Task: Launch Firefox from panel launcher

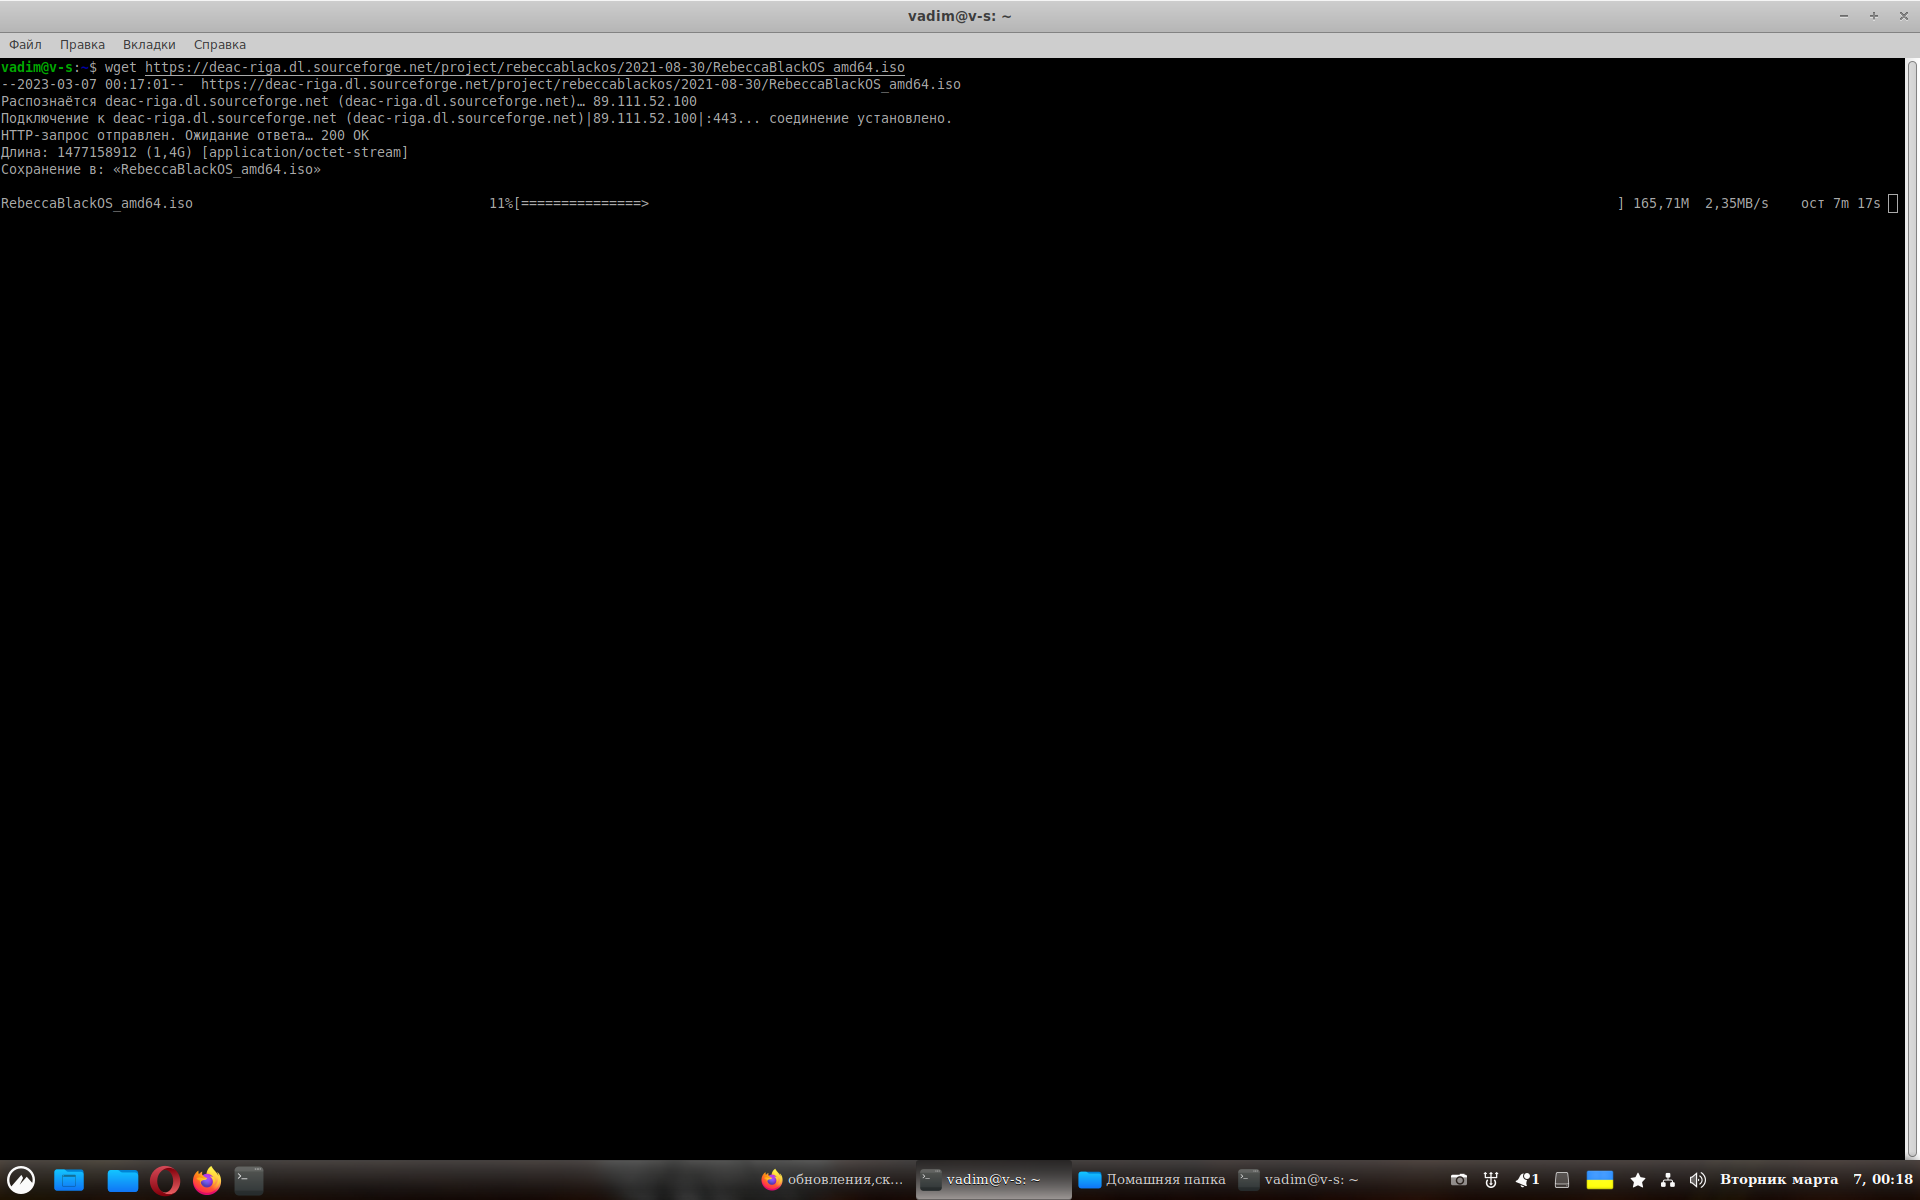Action: [207, 1180]
